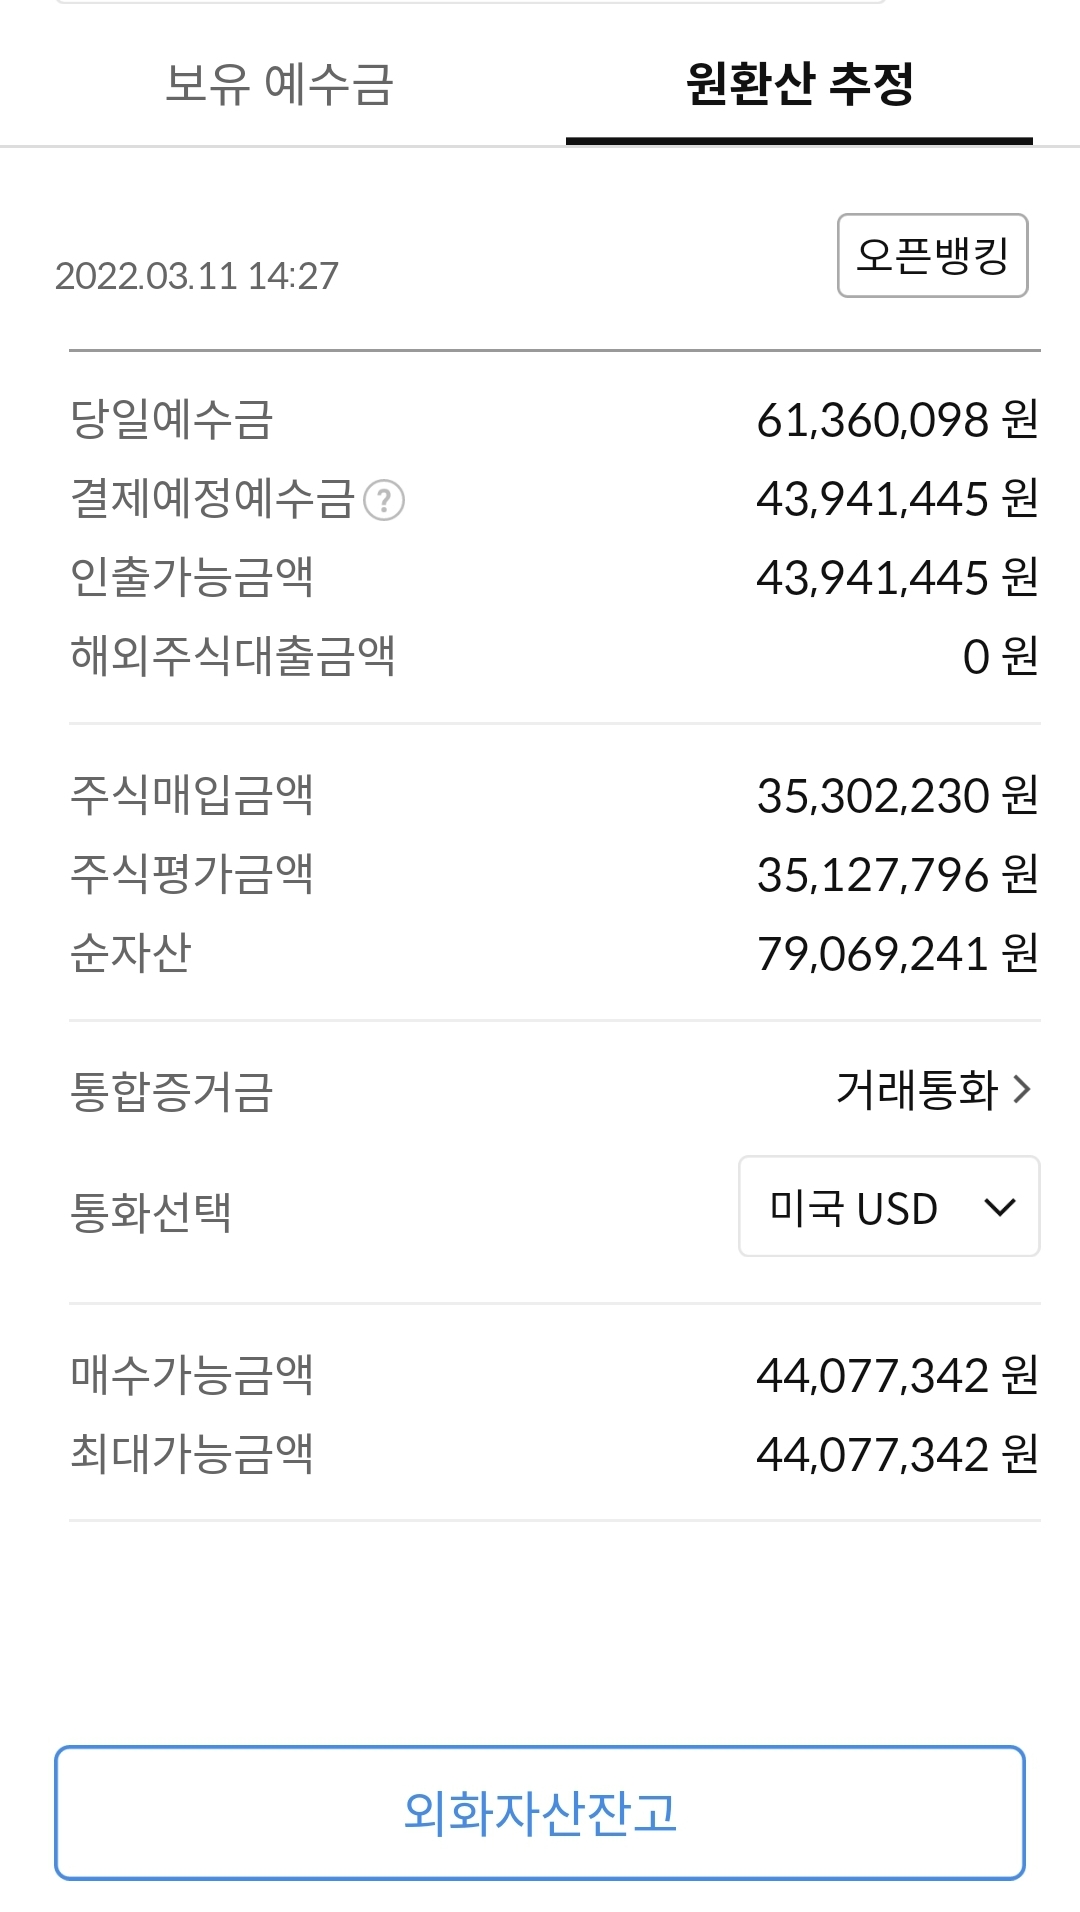The image size is (1080, 1912).
Task: Select the 원환산 추정 tab
Action: click(x=799, y=84)
